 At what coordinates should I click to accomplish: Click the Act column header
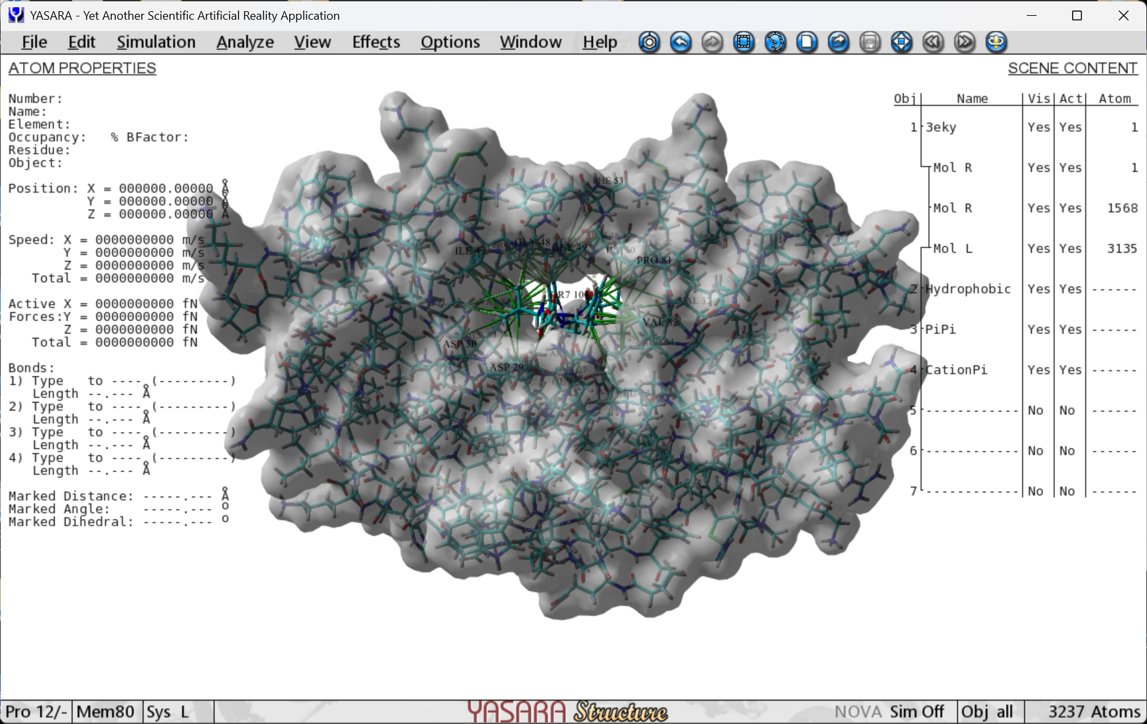[x=1071, y=99]
